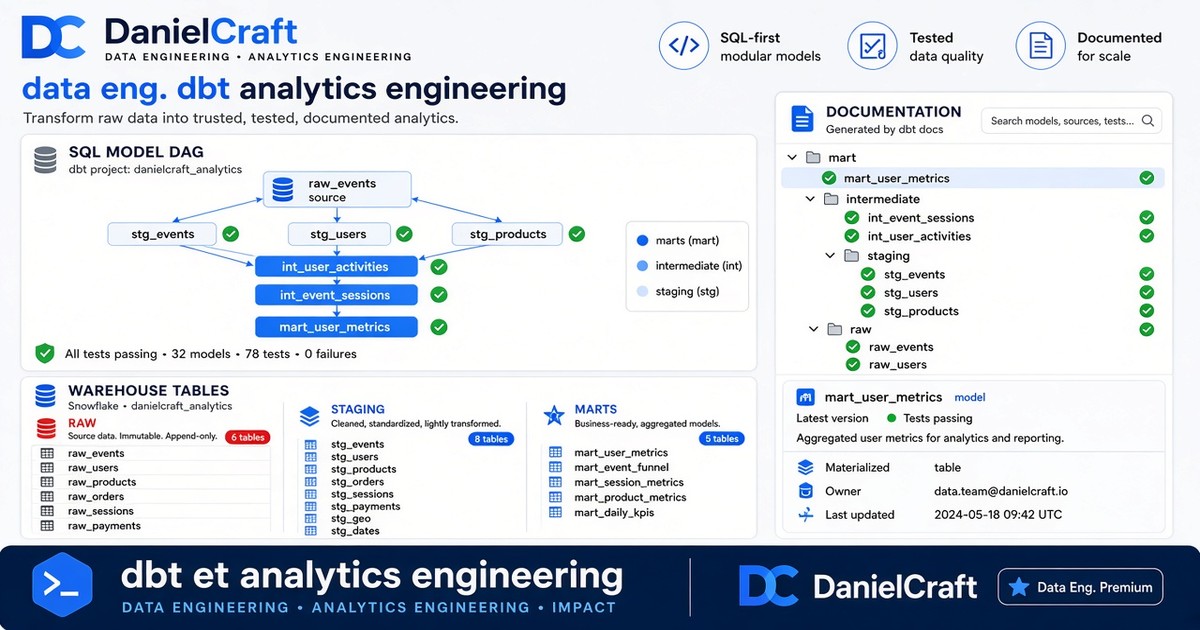
Task: Select raw_users in docs tree
Action: [897, 365]
